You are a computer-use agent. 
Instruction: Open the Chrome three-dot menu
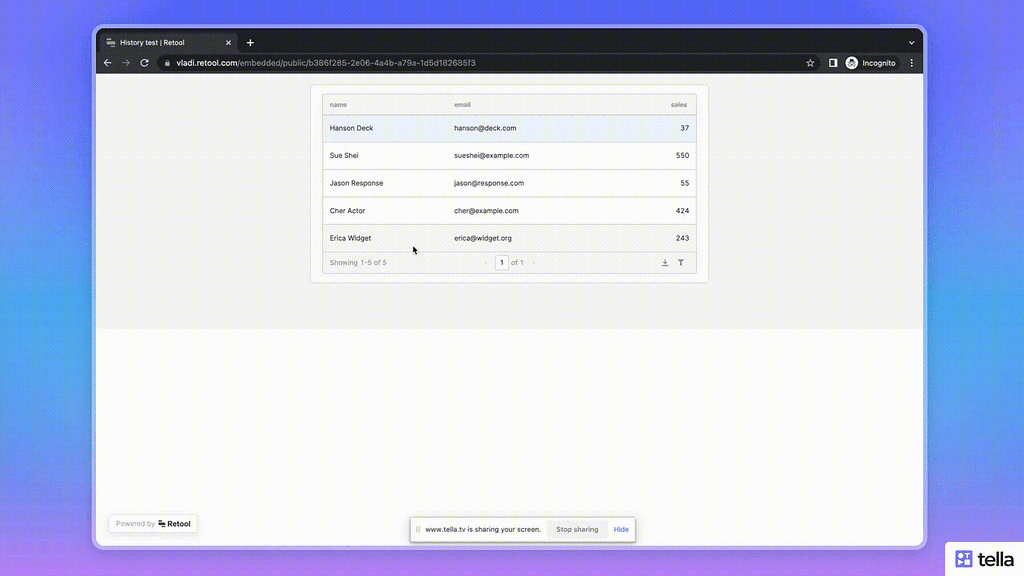click(911, 62)
